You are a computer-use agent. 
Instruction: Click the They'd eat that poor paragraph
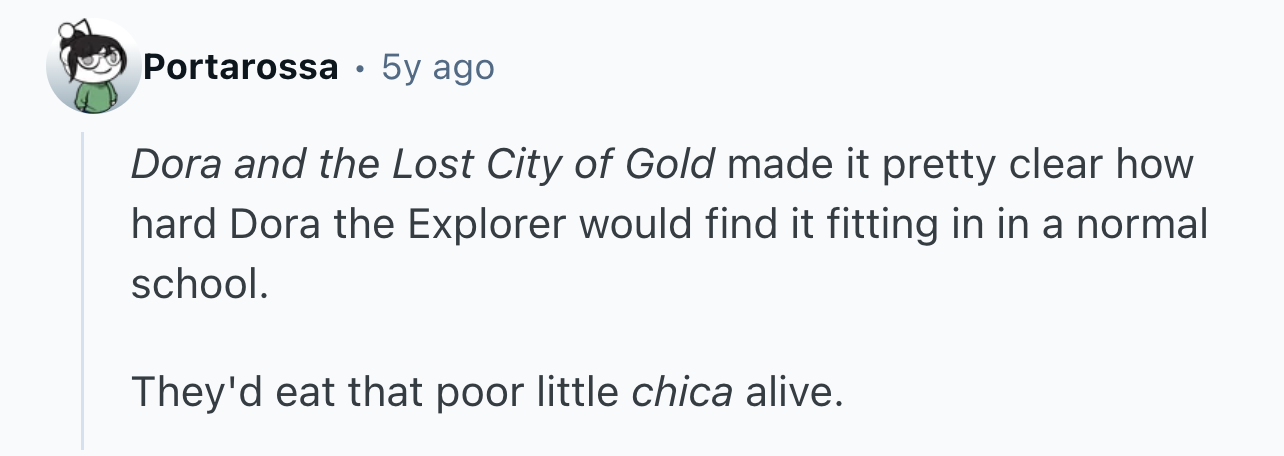(x=488, y=393)
